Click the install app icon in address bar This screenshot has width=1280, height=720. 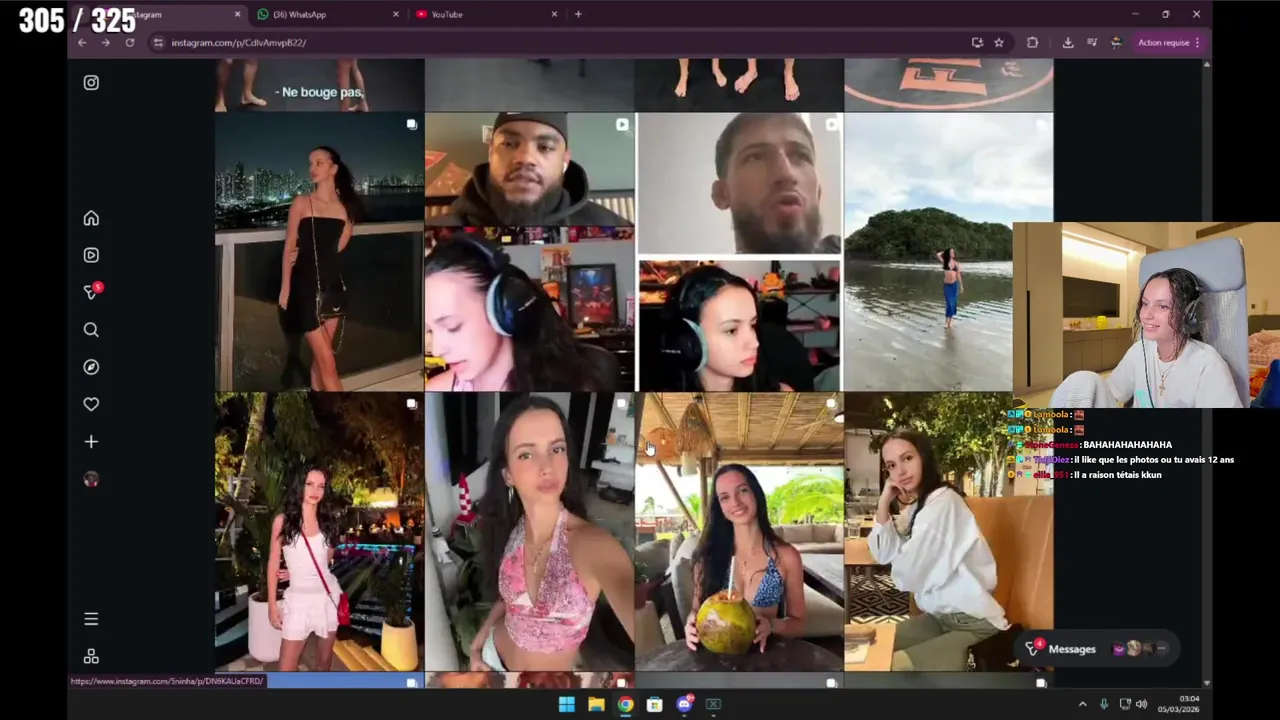[x=977, y=43]
